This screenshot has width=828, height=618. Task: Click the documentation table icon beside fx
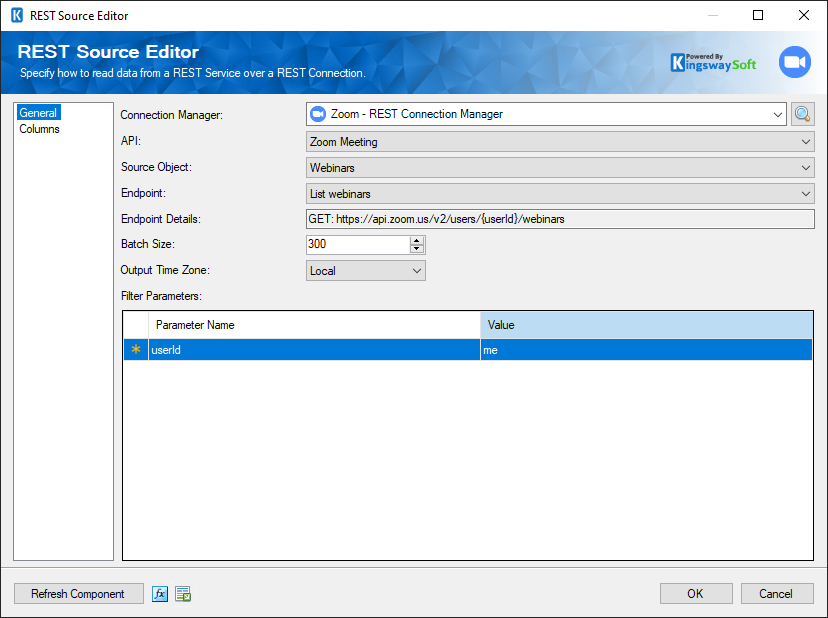183,594
